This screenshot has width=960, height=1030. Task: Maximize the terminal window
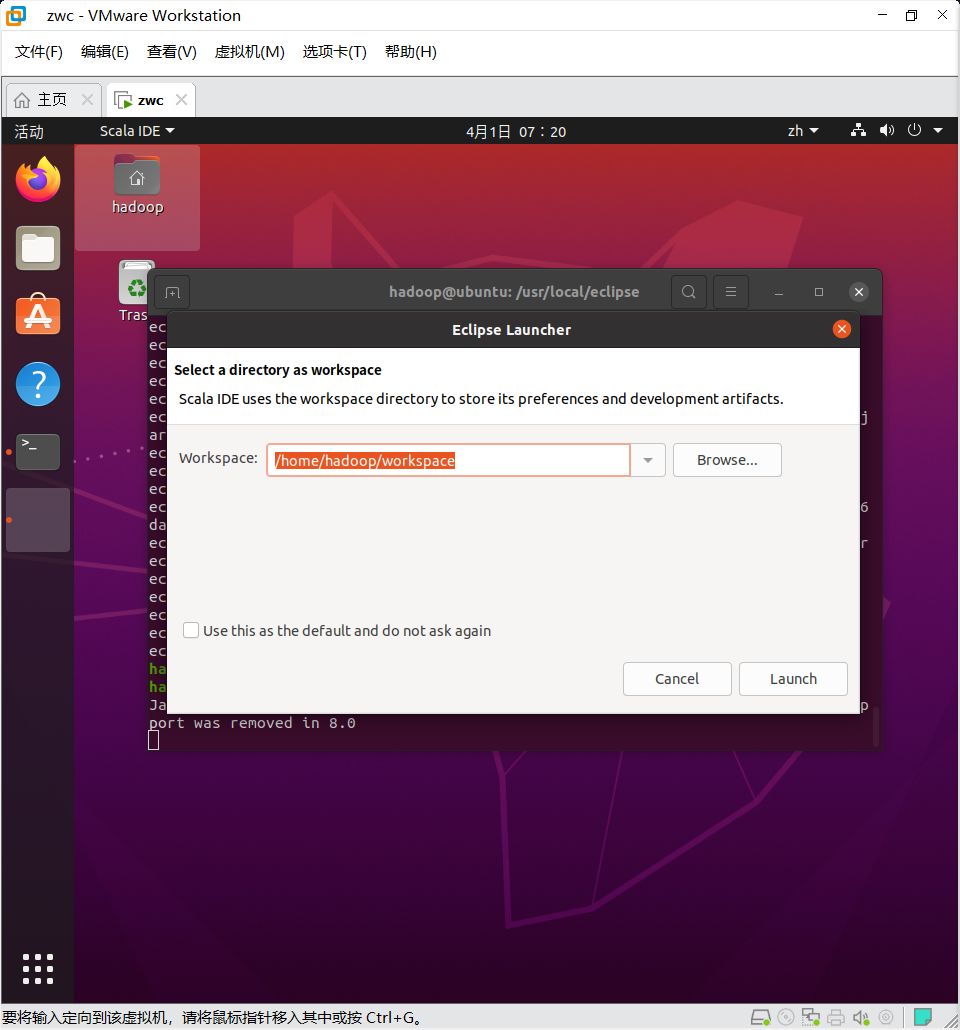click(819, 292)
